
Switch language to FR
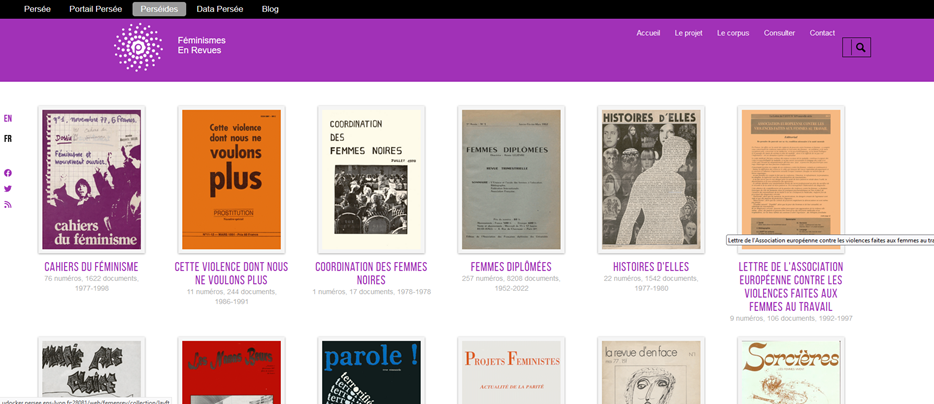click(x=8, y=139)
